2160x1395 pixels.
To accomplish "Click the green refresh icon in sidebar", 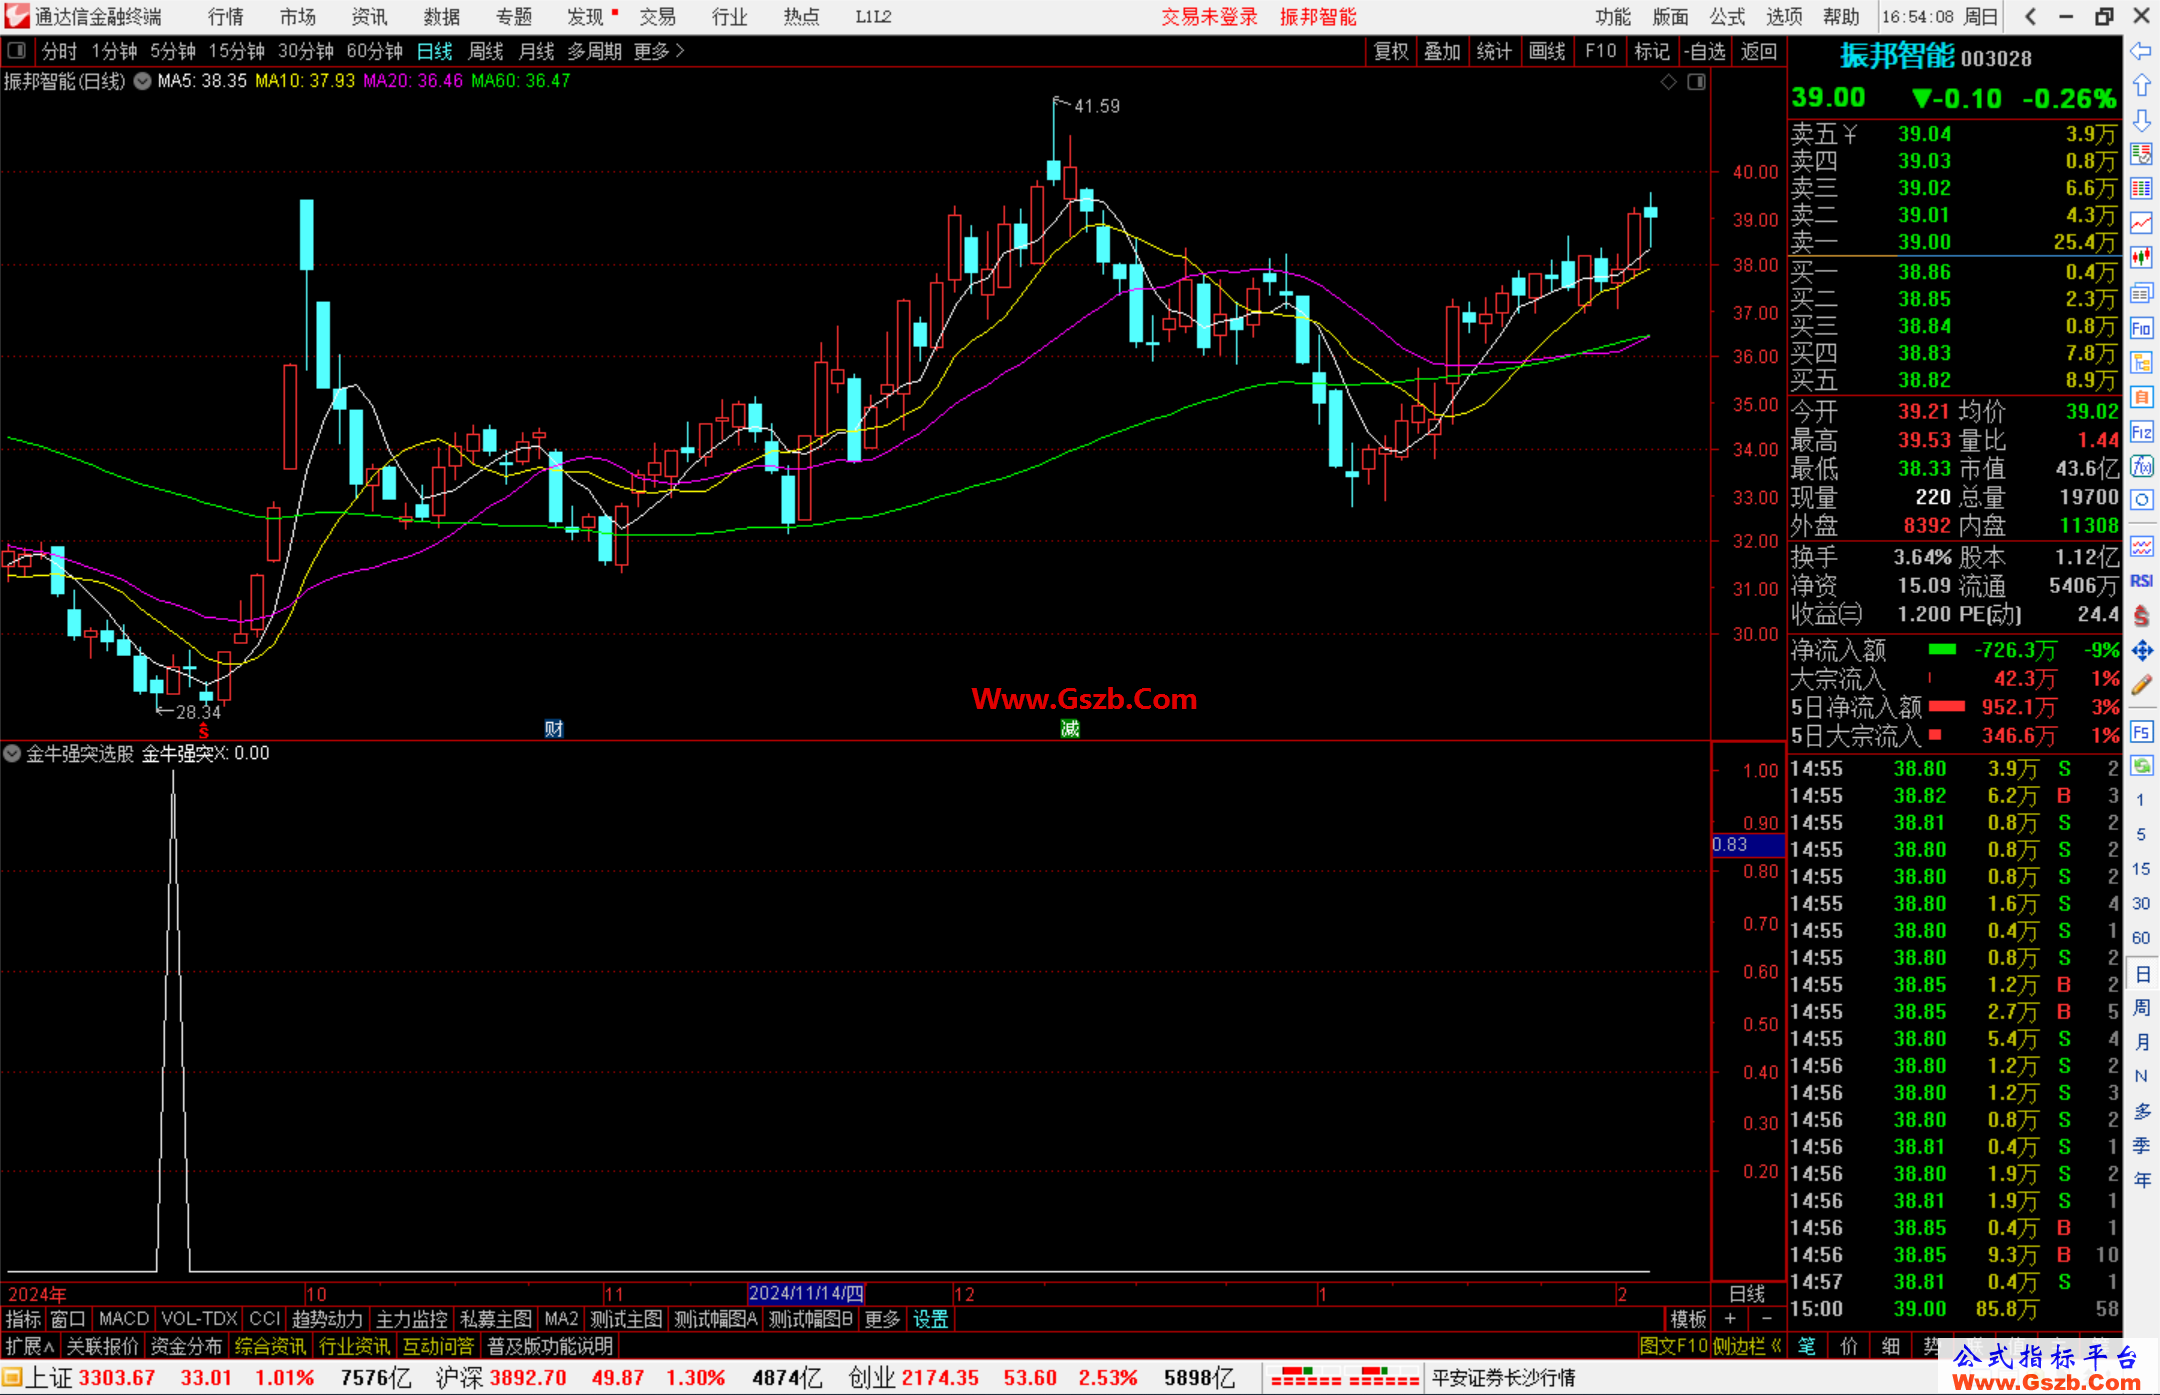I will point(2141,766).
